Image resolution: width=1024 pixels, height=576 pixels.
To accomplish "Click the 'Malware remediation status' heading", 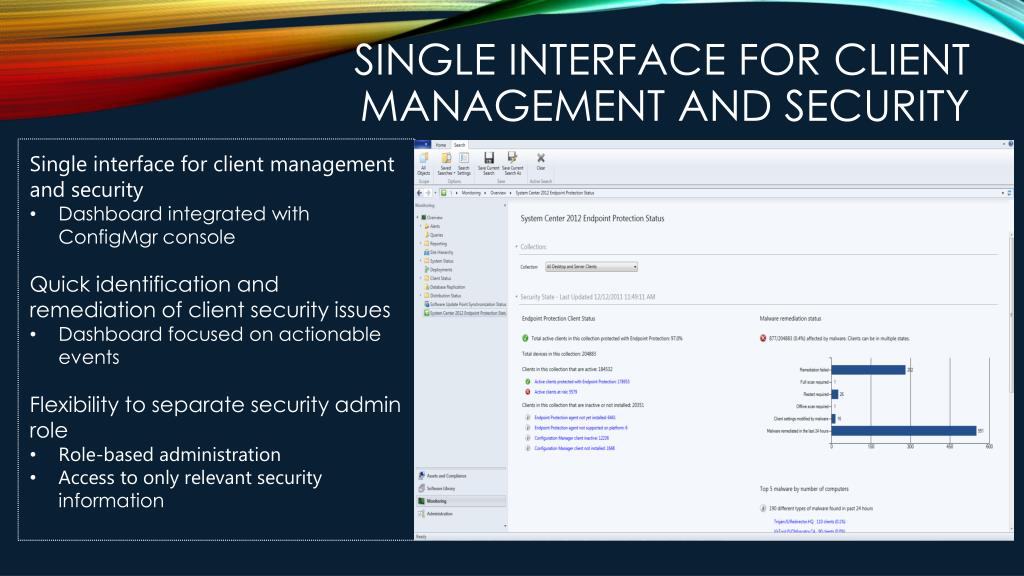I will tap(790, 319).
